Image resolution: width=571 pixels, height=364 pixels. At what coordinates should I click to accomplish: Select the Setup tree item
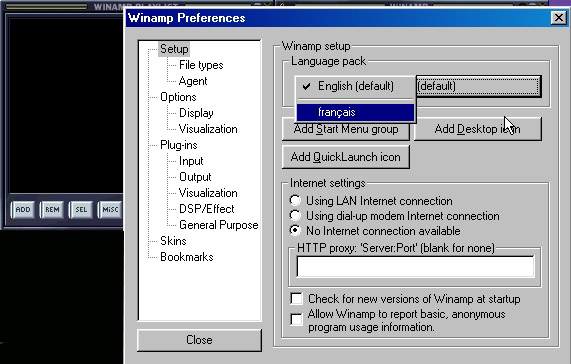[x=174, y=49]
